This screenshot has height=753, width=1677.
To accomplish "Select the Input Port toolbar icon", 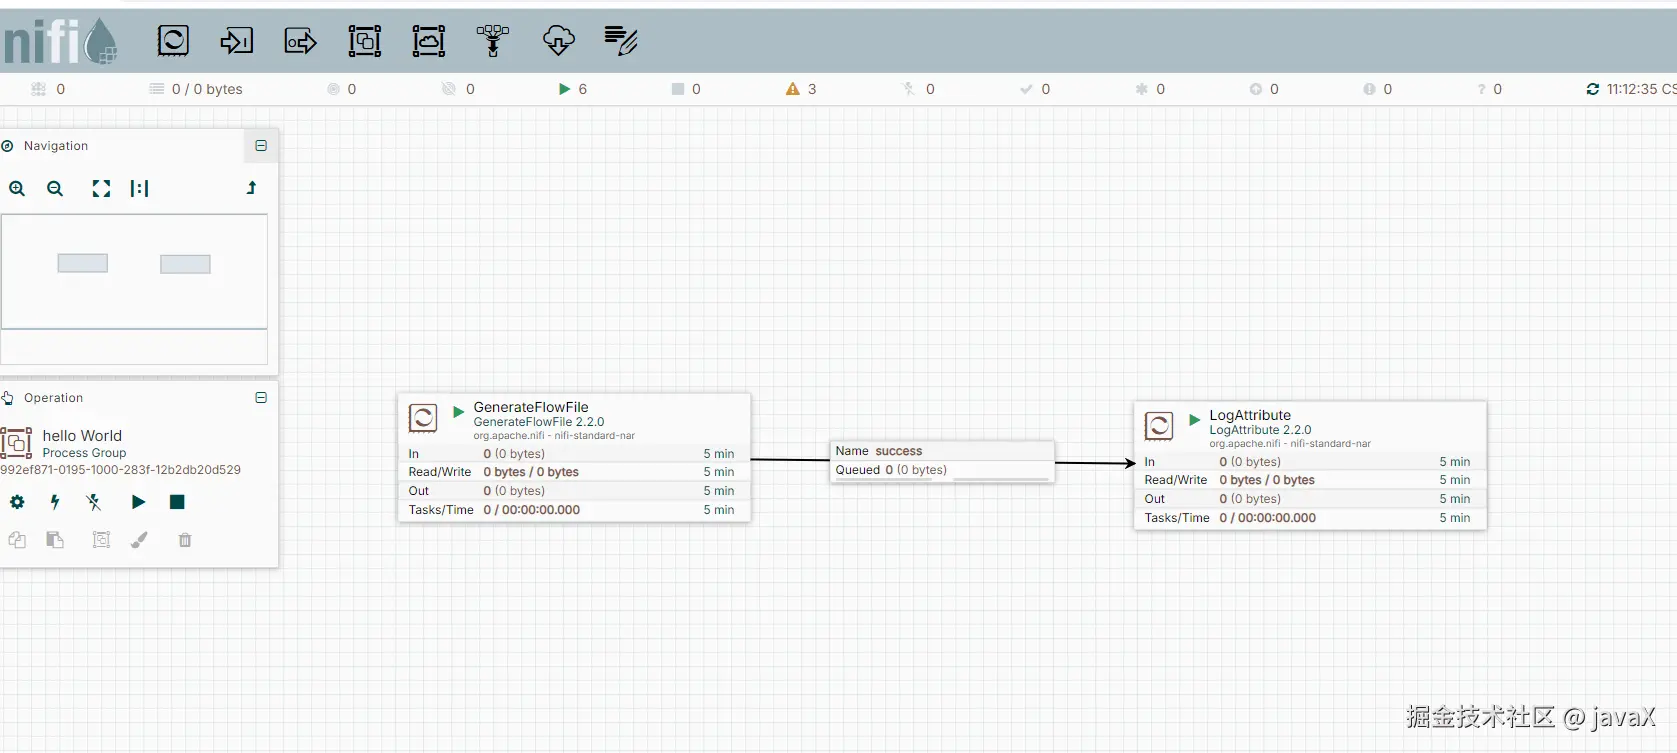I will tap(237, 41).
